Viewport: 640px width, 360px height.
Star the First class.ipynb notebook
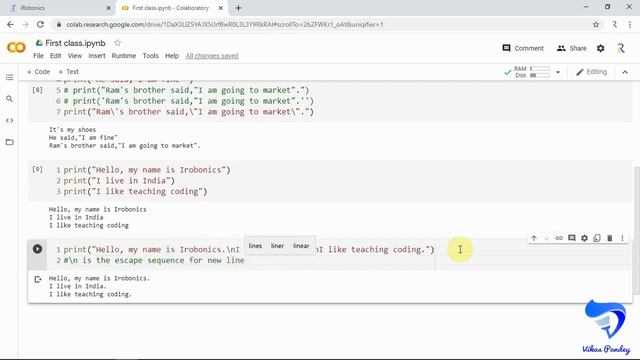click(x=118, y=43)
